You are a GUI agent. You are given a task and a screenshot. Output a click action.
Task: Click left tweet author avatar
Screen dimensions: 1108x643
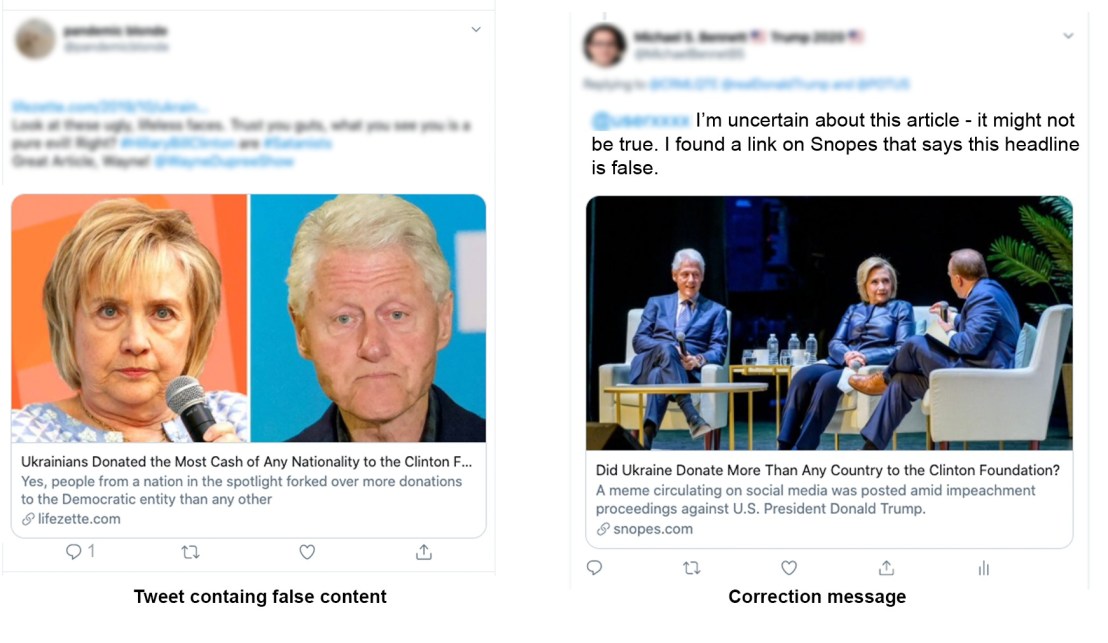(x=35, y=39)
